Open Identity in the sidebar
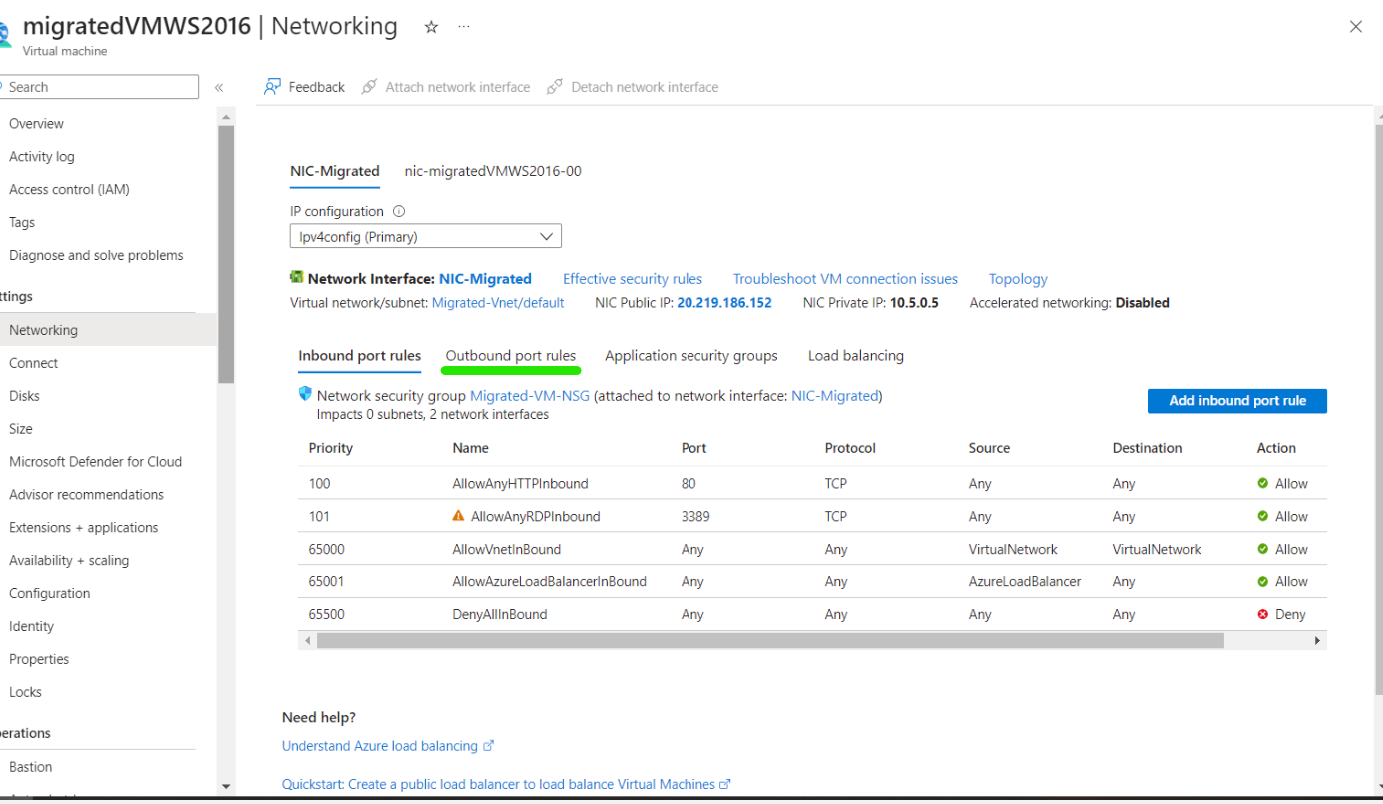Screen dimensions: 1383x804 tap(31, 627)
